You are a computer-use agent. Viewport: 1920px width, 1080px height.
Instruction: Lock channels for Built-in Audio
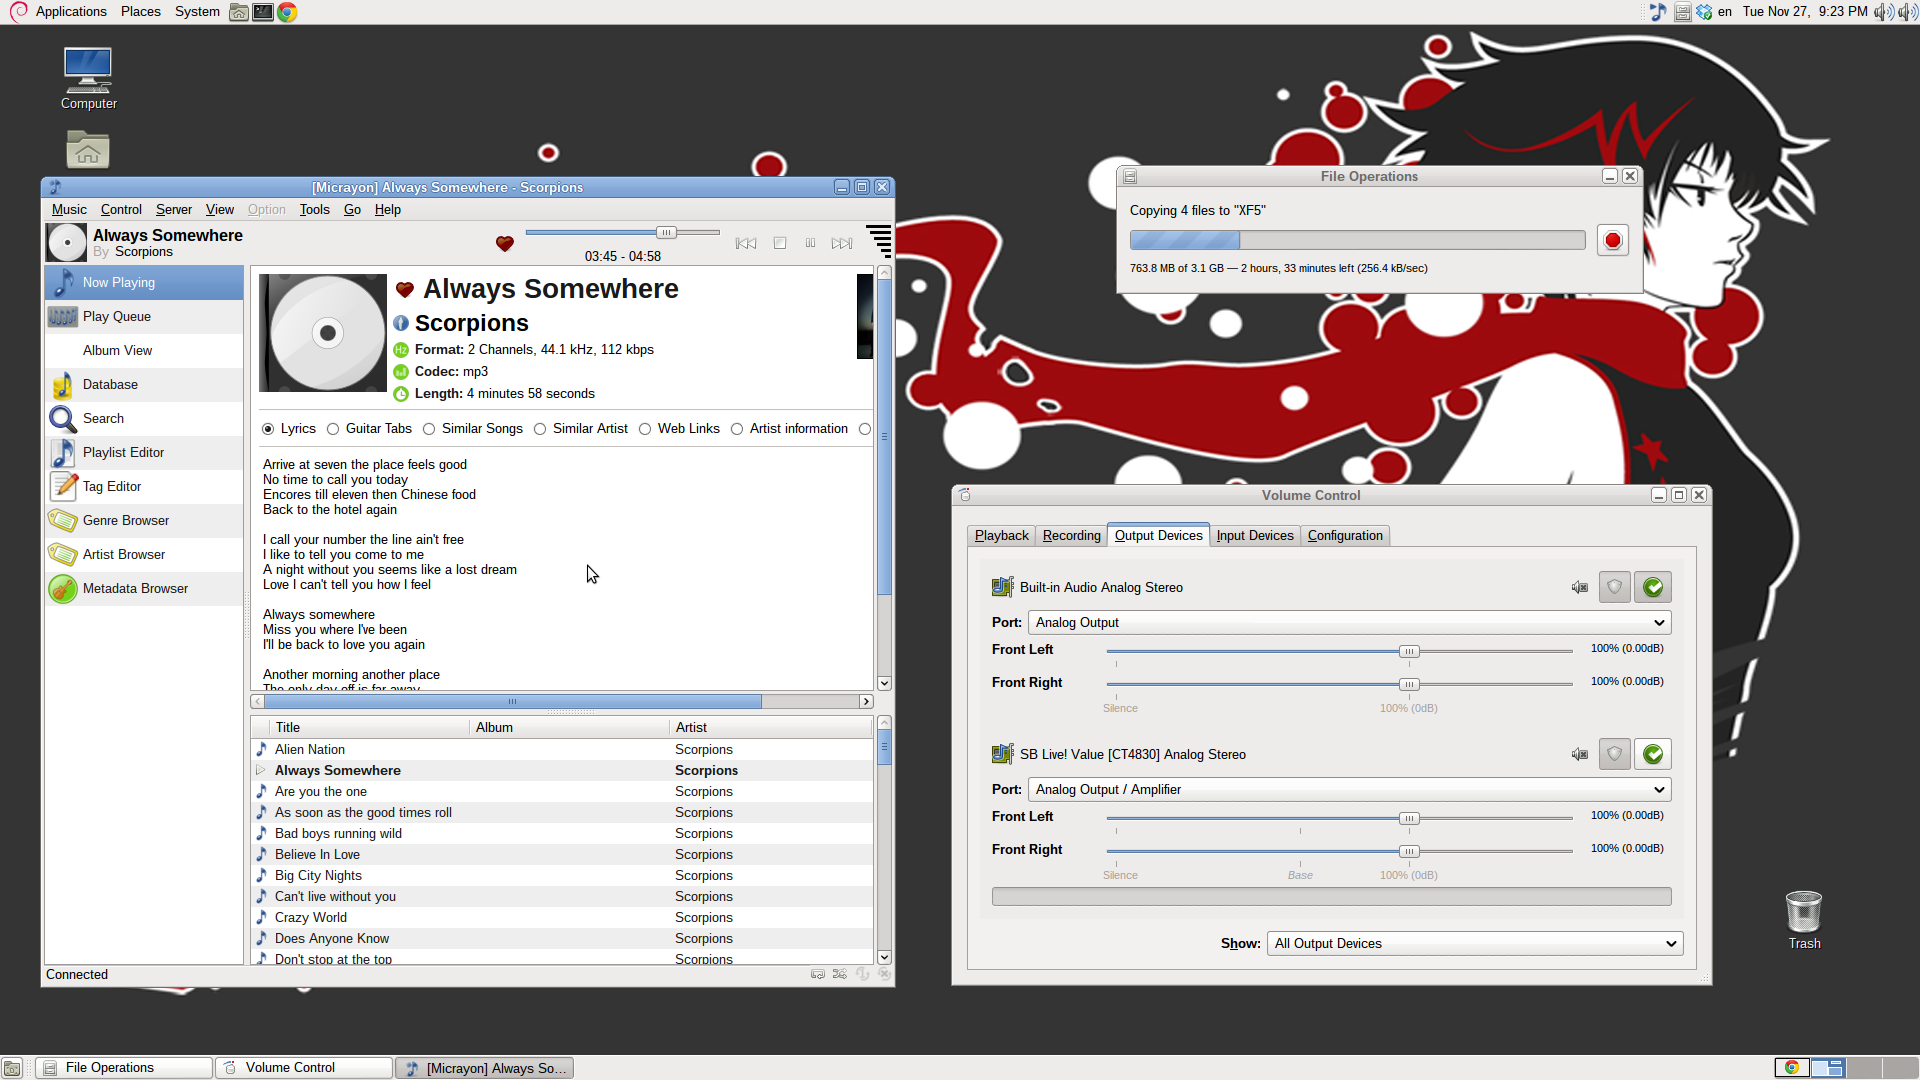pyautogui.click(x=1615, y=587)
